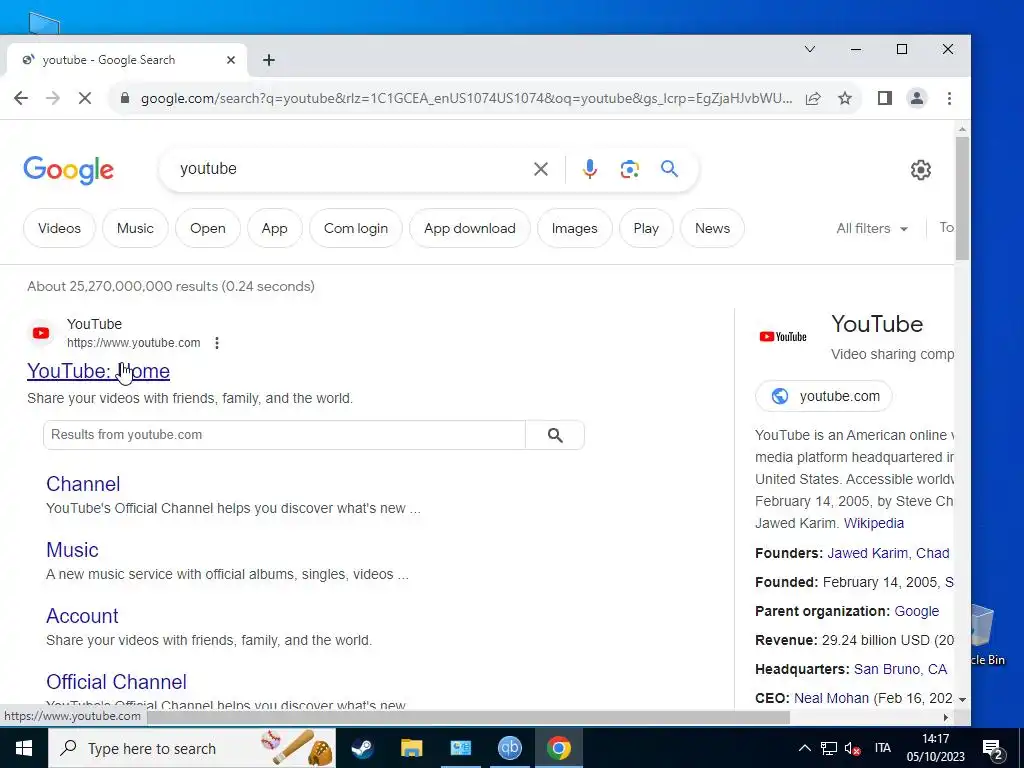1024x768 pixels.
Task: Open Windows Start menu
Action: [x=24, y=748]
